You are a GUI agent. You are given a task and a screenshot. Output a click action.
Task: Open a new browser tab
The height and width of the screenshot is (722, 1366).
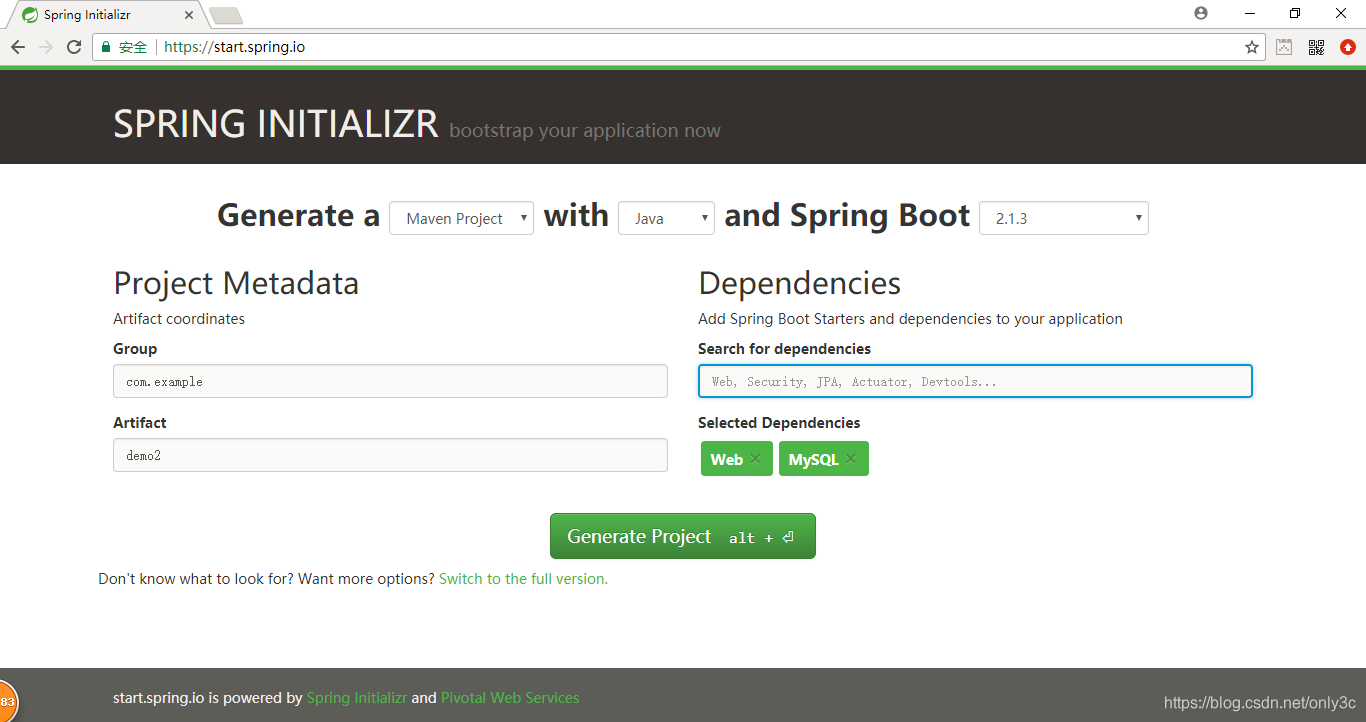click(x=226, y=16)
